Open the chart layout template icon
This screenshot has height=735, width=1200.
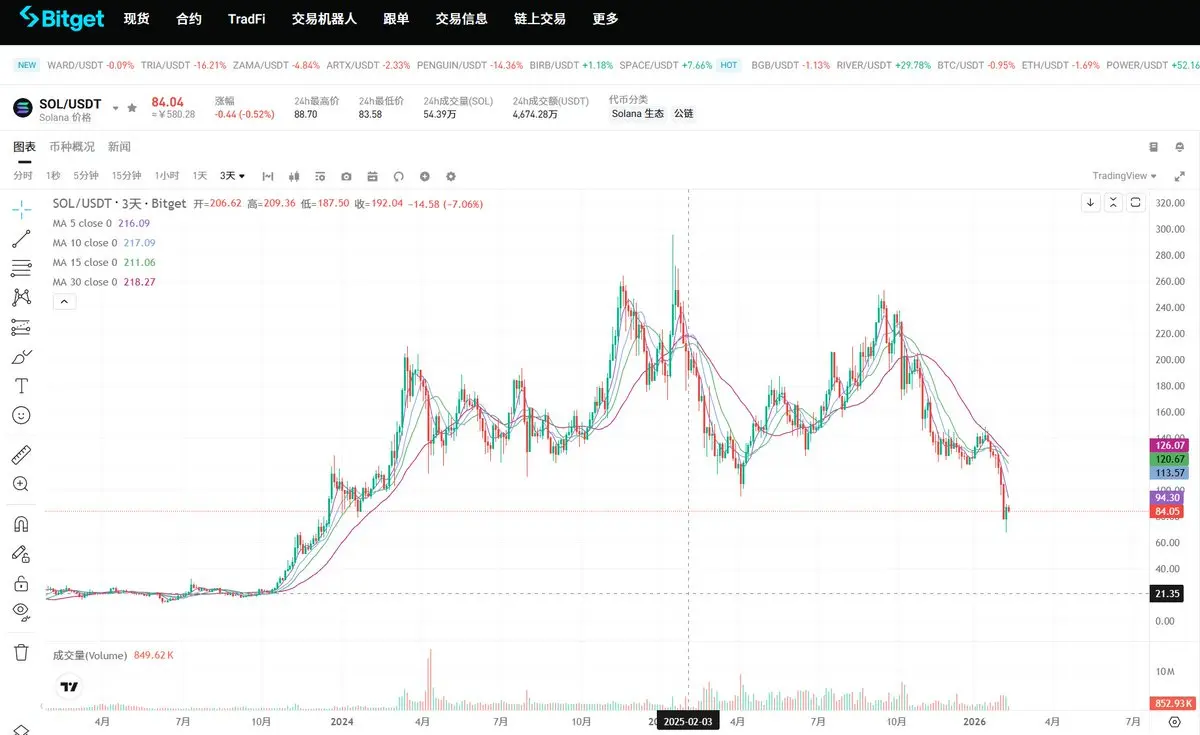coord(372,176)
